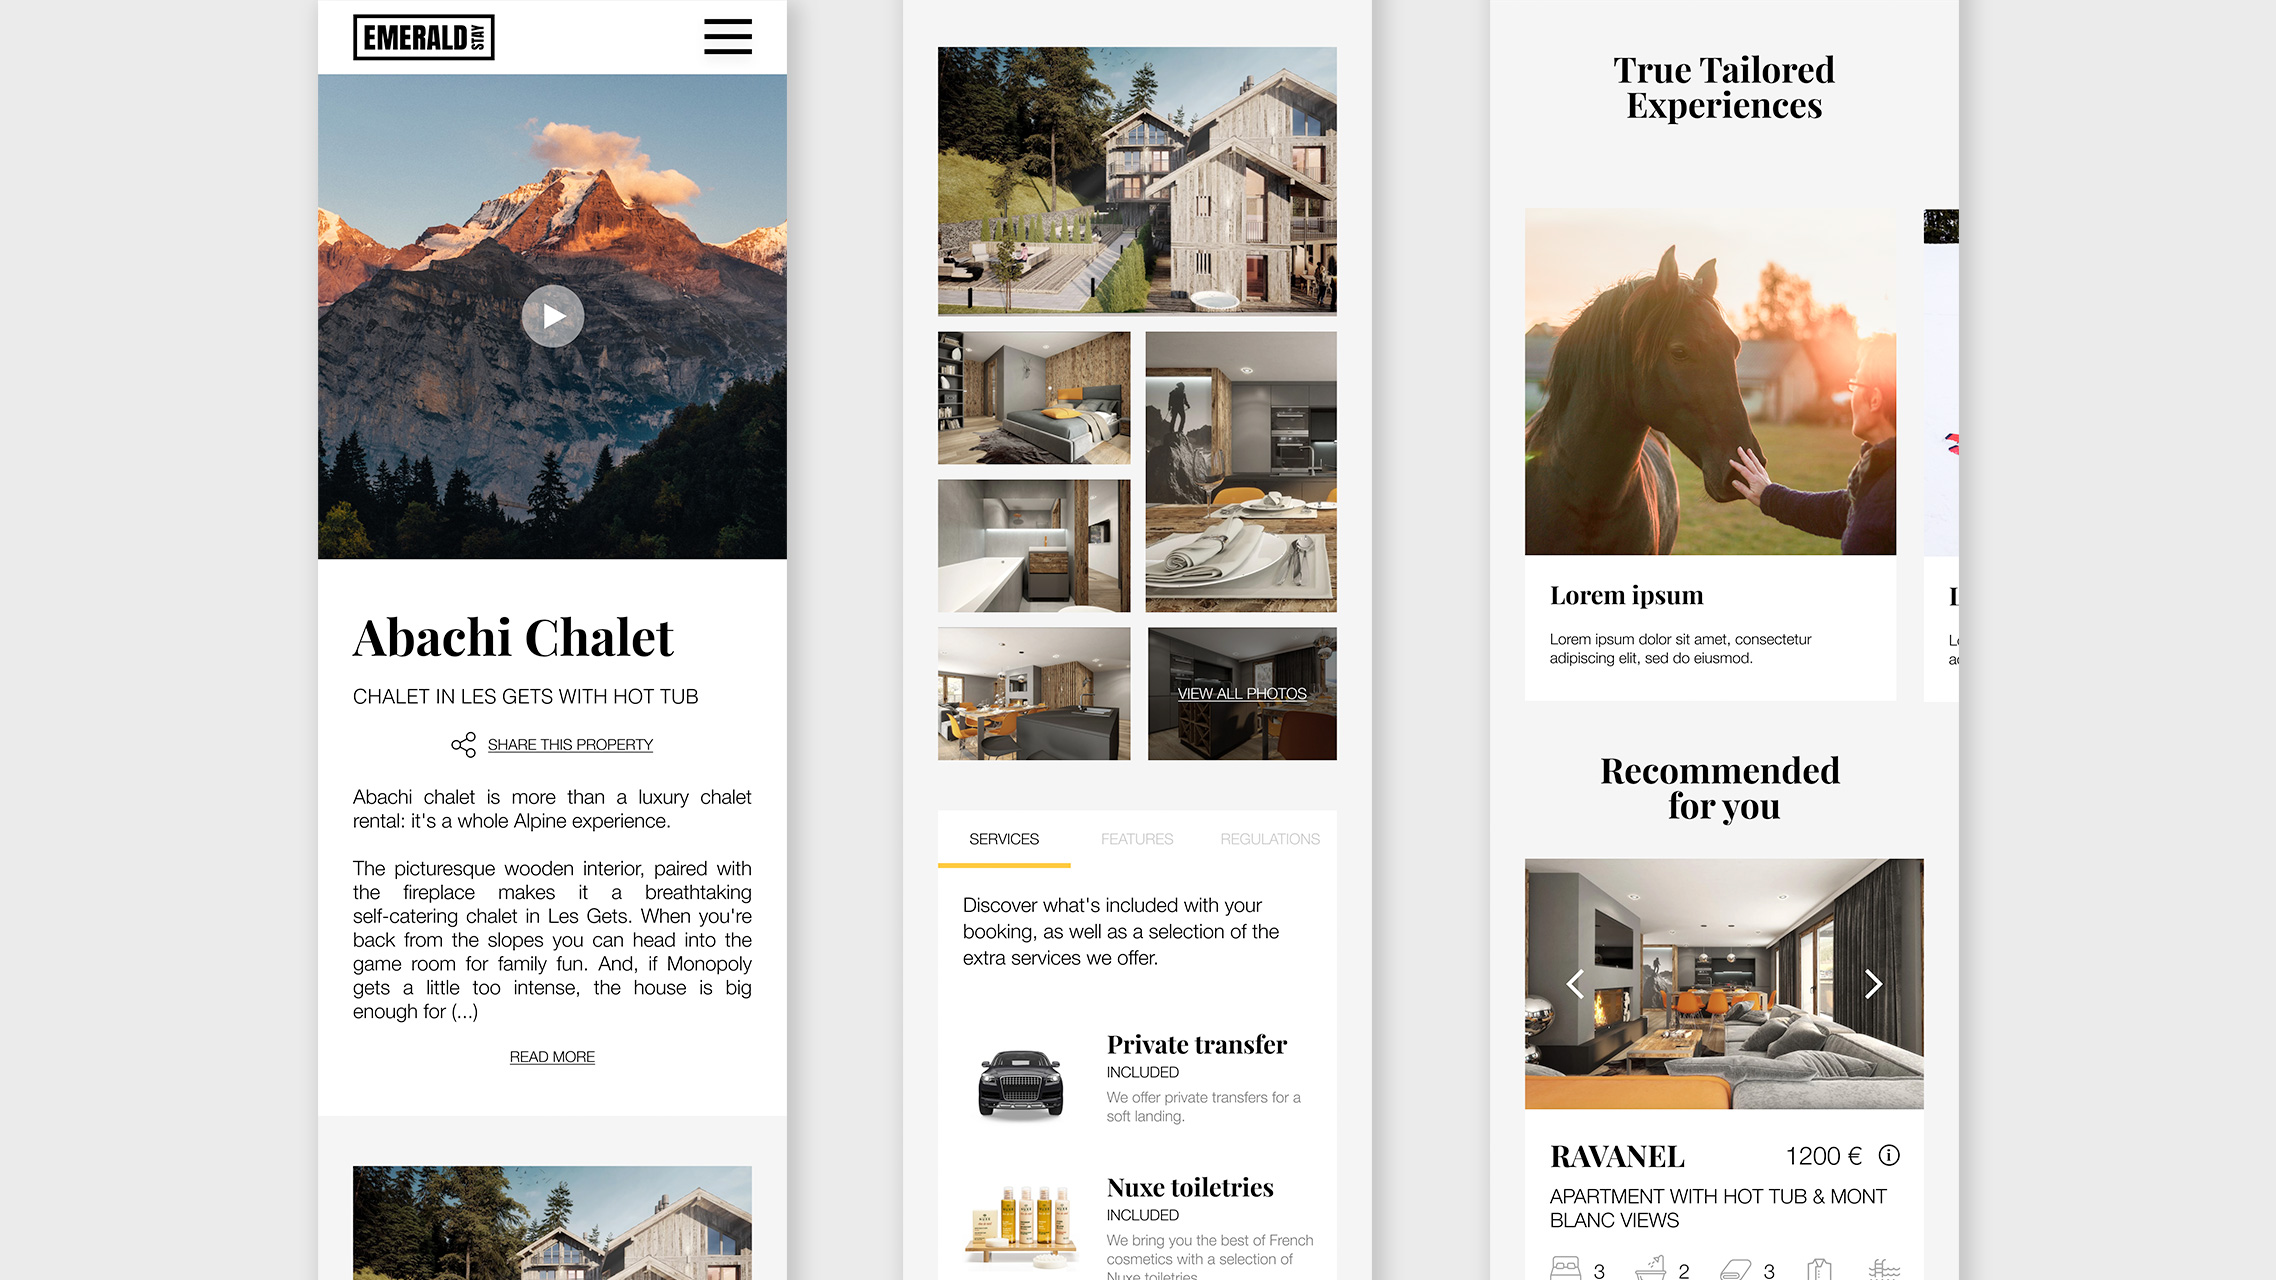Click the Abachi Chalet hero image thumbnail
Image resolution: width=2276 pixels, height=1280 pixels.
pos(552,316)
